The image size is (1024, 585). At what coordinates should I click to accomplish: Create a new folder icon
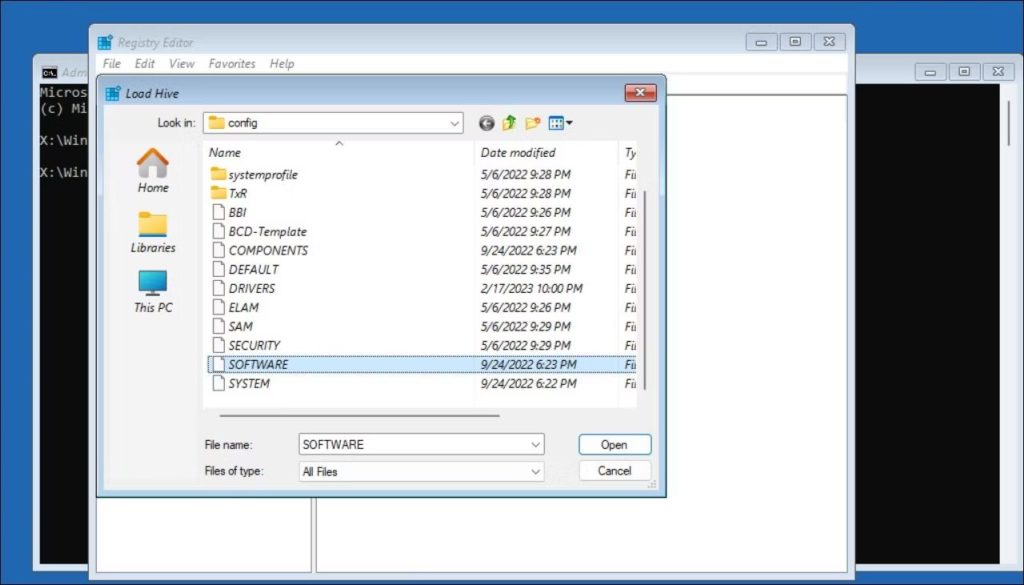click(x=532, y=123)
